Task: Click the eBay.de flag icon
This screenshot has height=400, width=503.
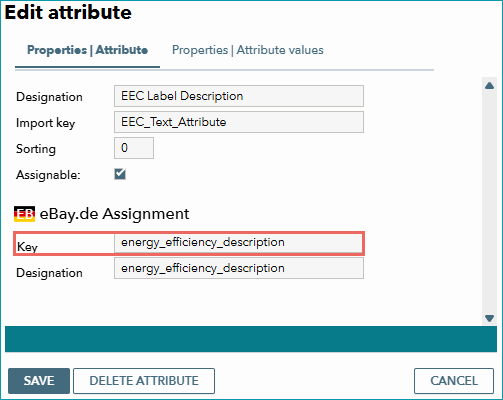Action: click(24, 214)
